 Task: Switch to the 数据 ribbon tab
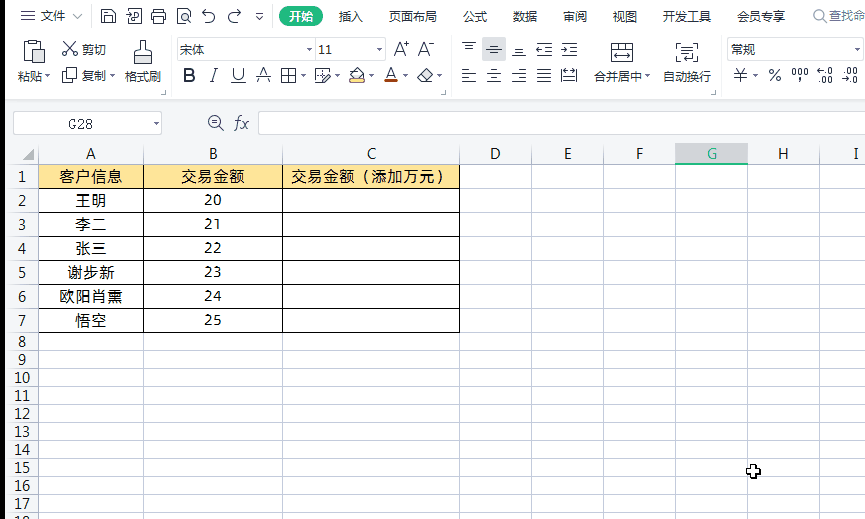524,17
